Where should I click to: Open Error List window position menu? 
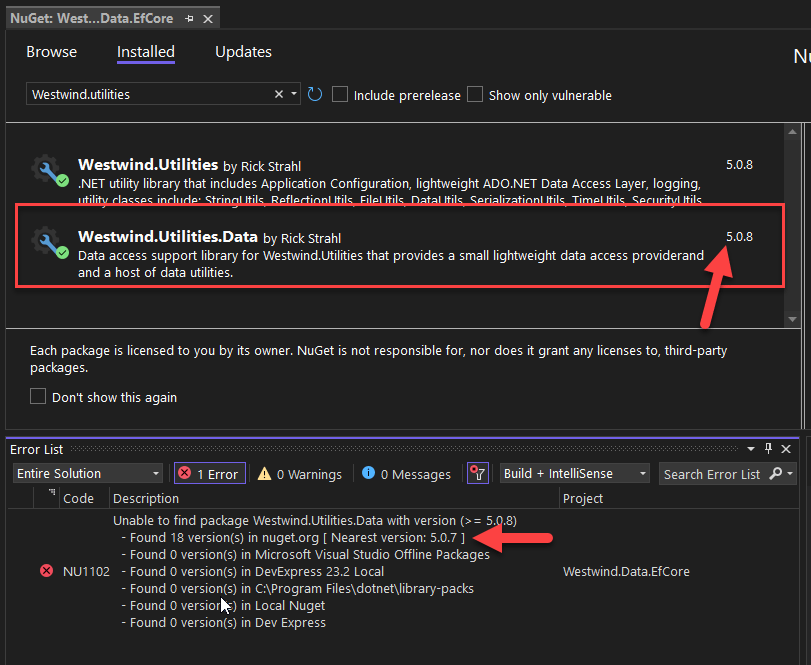point(751,449)
